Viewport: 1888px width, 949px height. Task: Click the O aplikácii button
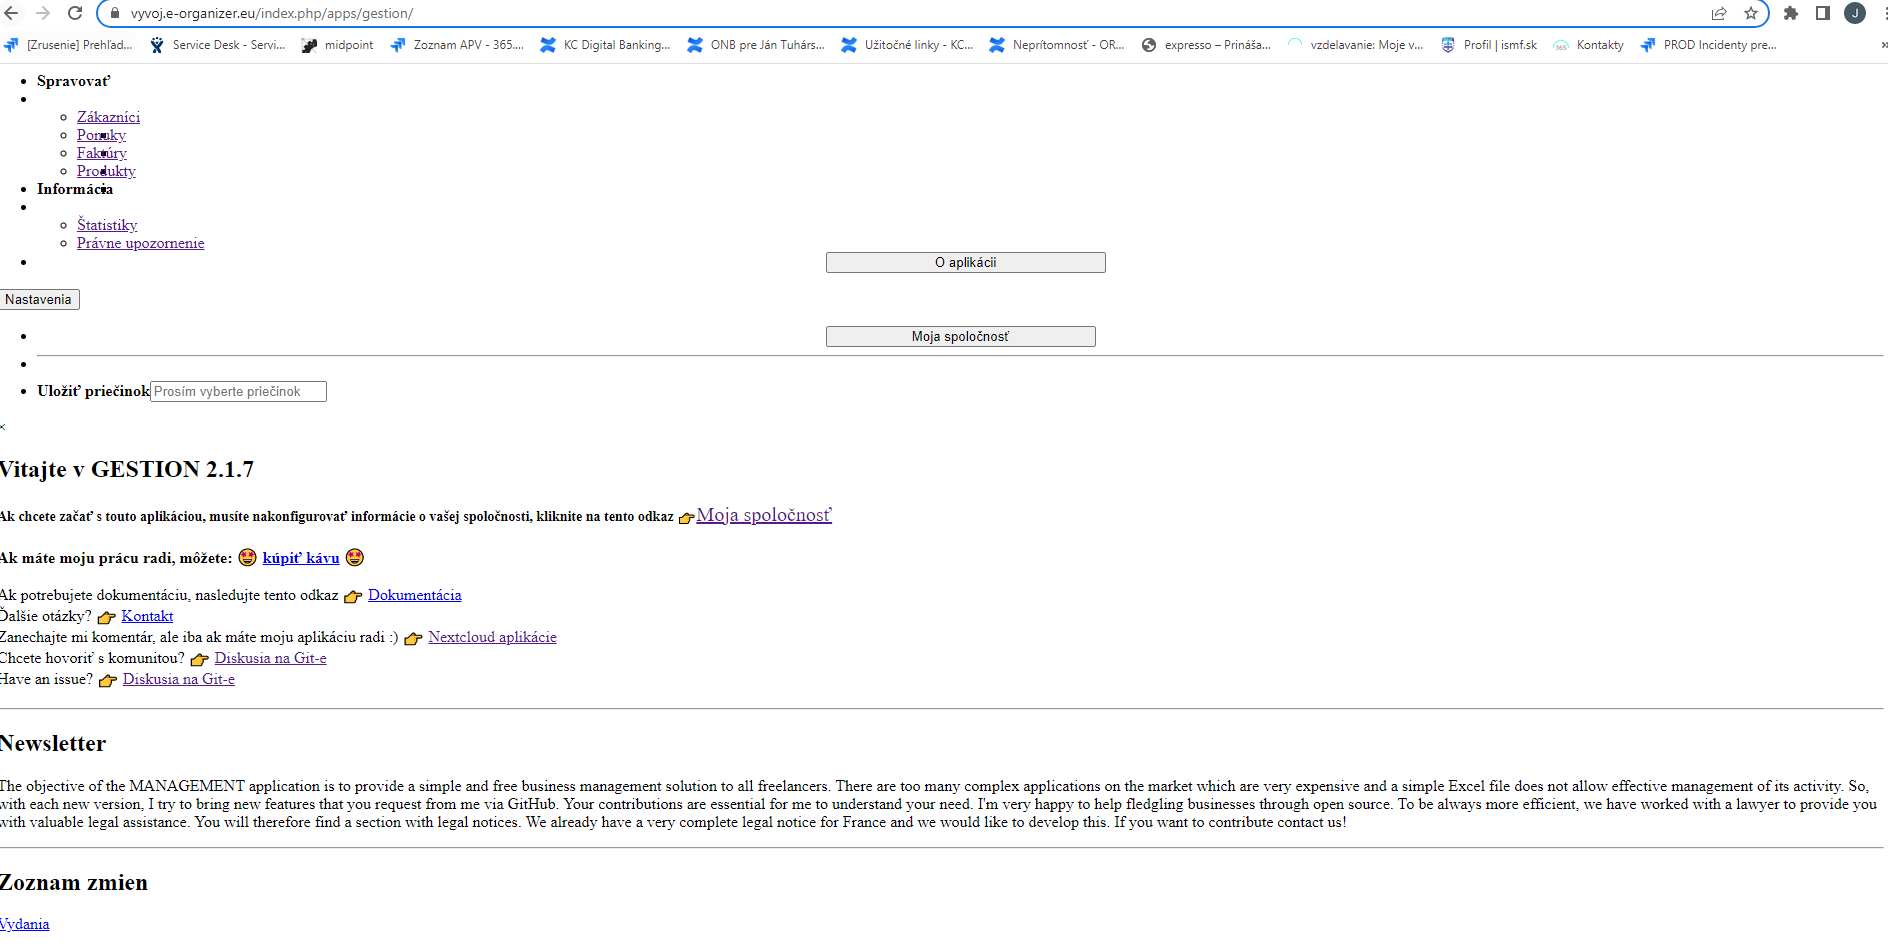point(965,262)
